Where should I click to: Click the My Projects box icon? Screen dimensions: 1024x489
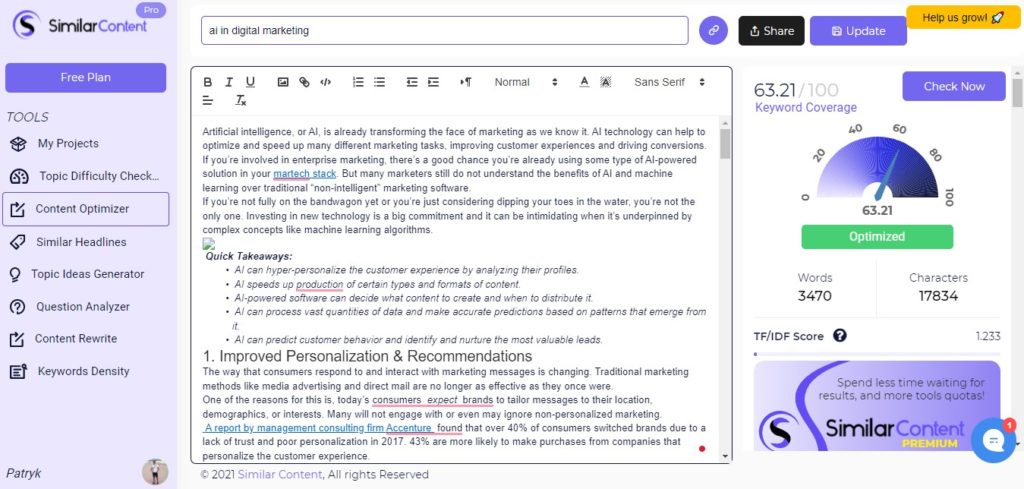tap(18, 144)
